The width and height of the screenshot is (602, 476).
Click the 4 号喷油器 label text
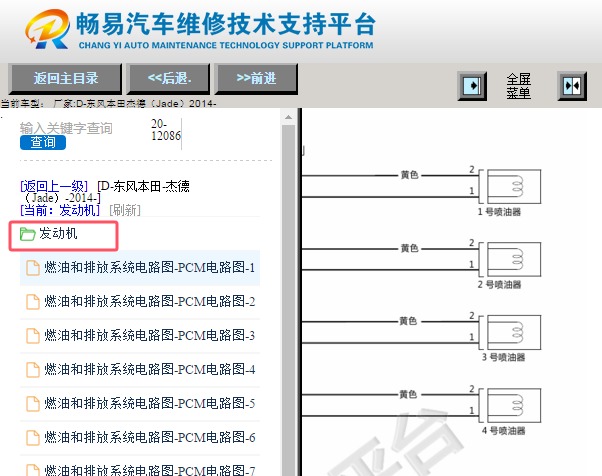click(x=503, y=431)
